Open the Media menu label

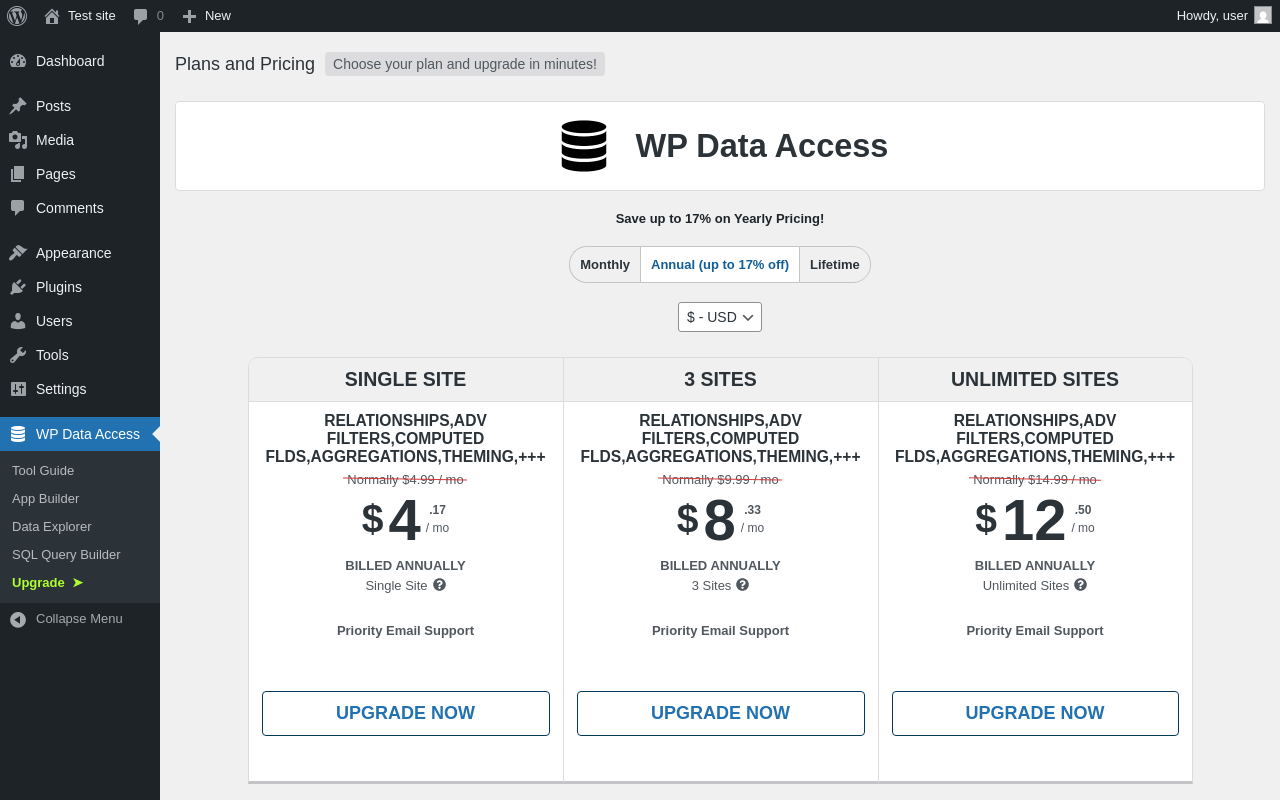point(55,140)
